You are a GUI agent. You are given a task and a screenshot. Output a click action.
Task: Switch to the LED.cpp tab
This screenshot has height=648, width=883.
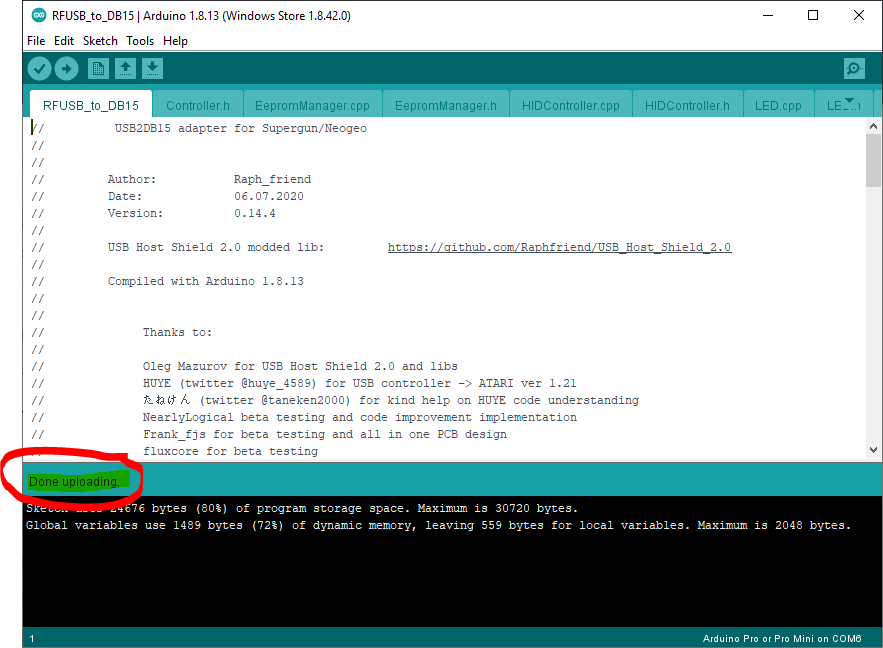click(x=778, y=105)
